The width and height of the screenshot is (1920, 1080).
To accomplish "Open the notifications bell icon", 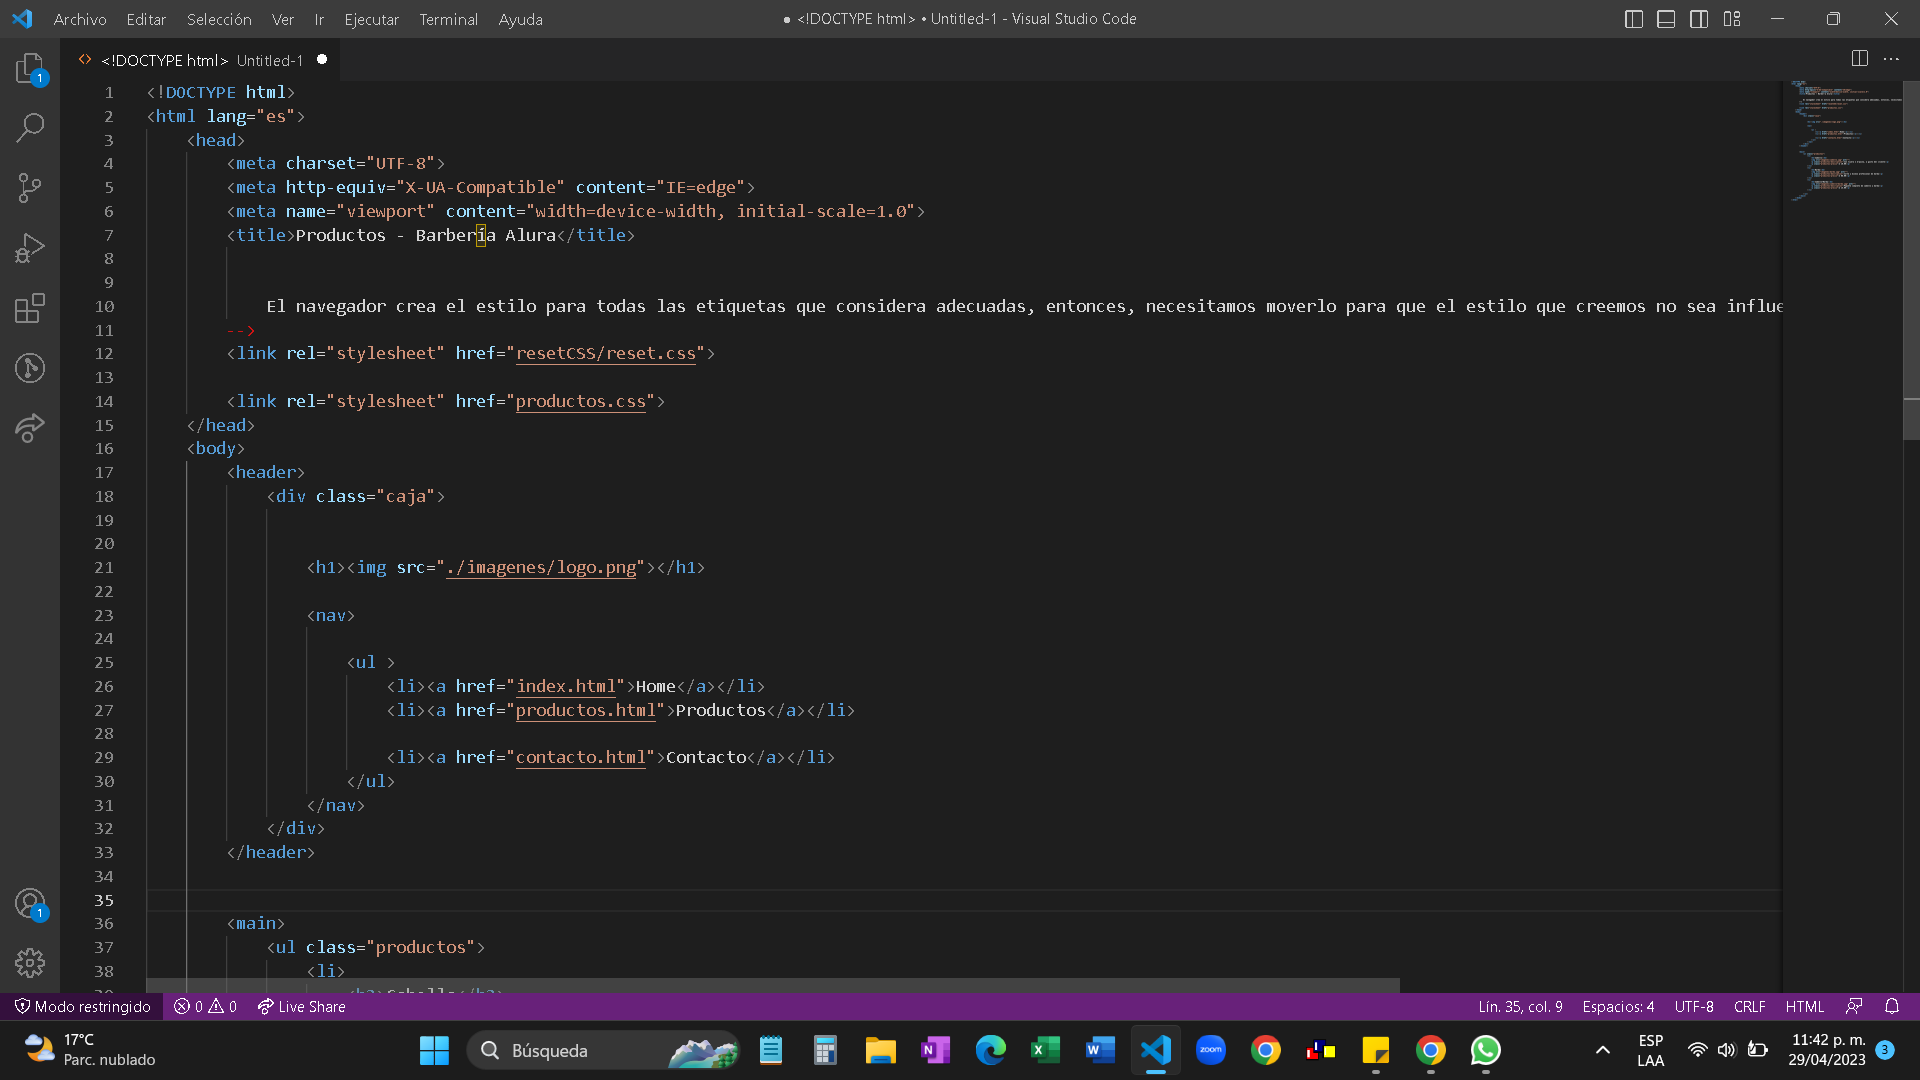I will pyautogui.click(x=1892, y=1007).
